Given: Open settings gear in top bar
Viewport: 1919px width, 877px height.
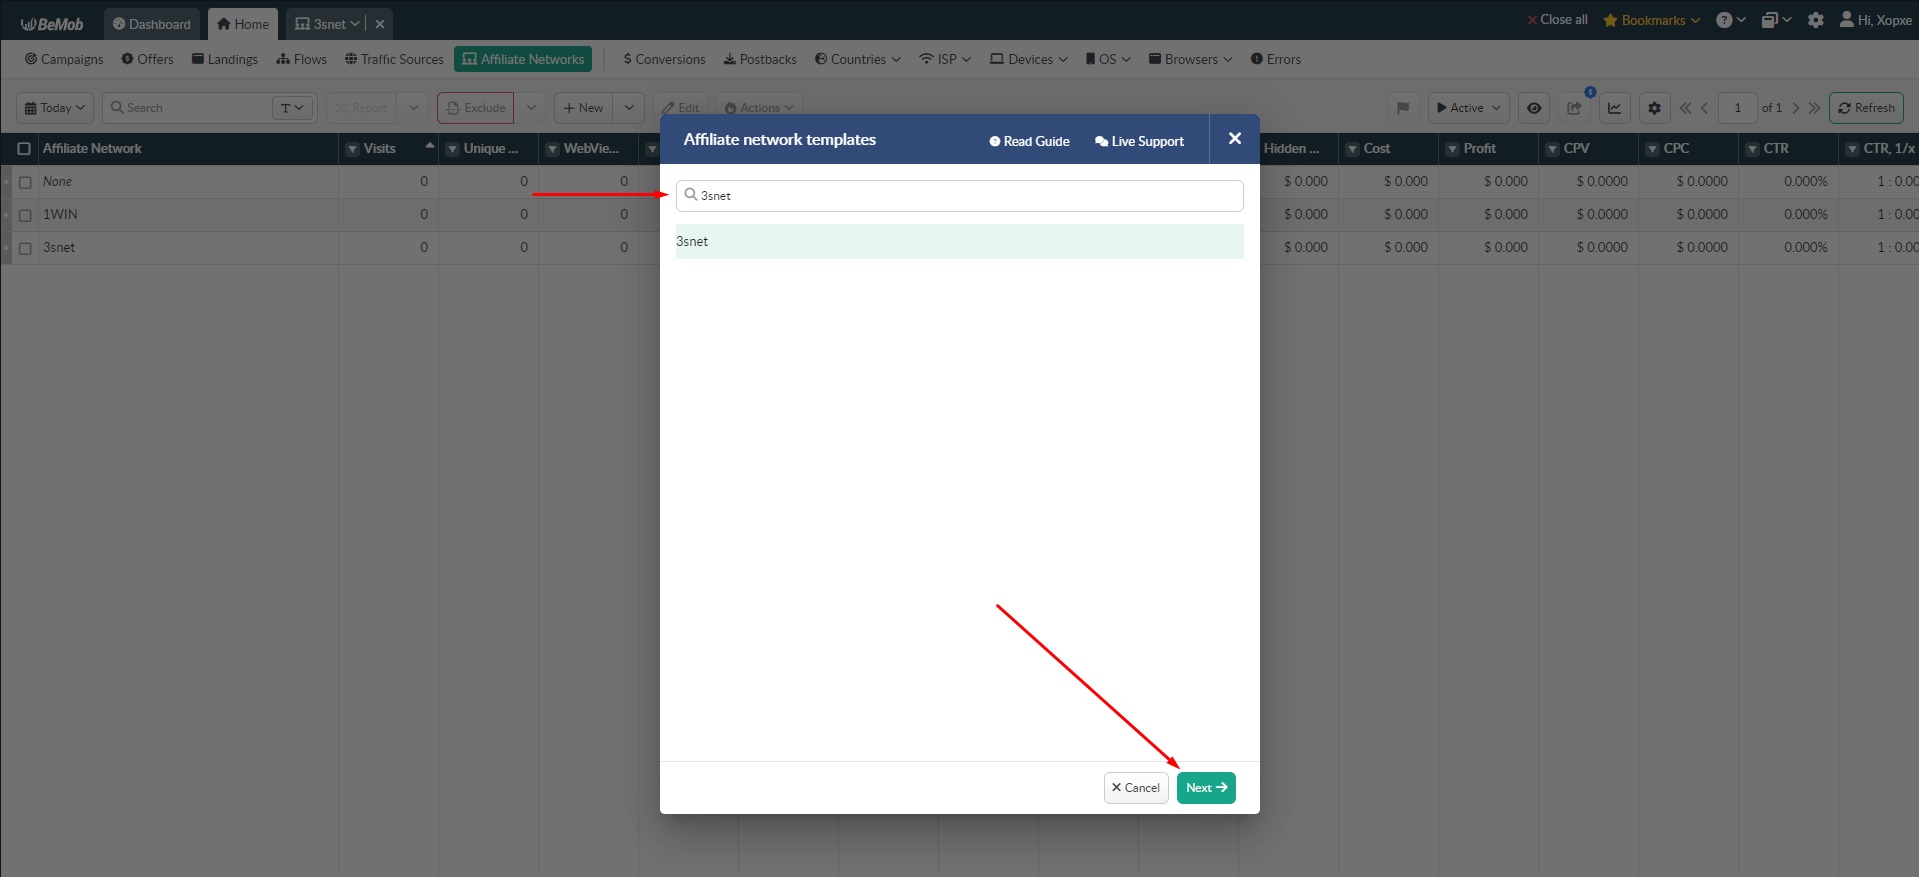Looking at the screenshot, I should (x=1816, y=20).
